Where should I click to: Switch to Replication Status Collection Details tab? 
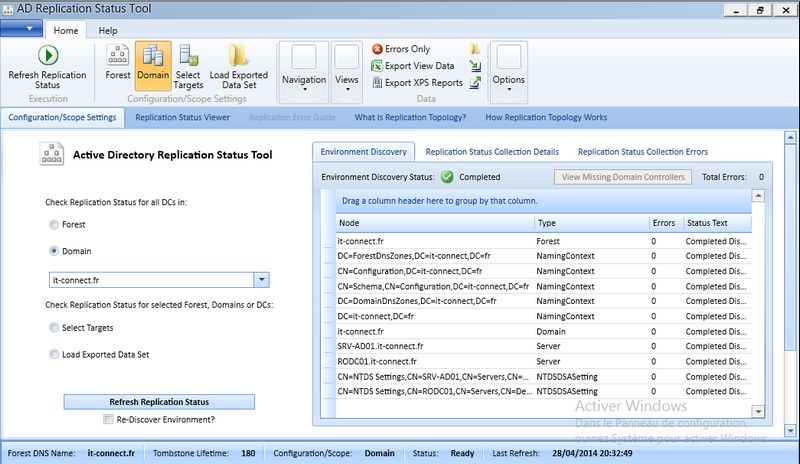pyautogui.click(x=491, y=152)
